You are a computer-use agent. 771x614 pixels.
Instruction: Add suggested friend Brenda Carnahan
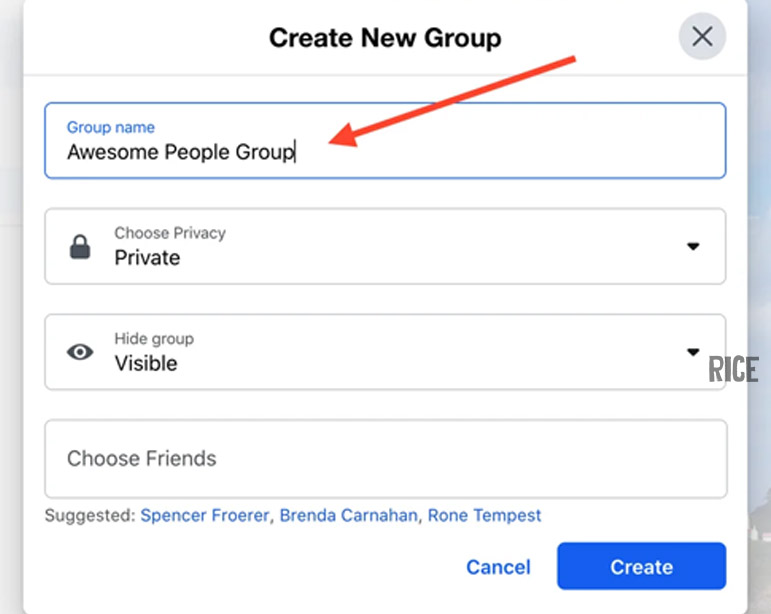coord(348,516)
